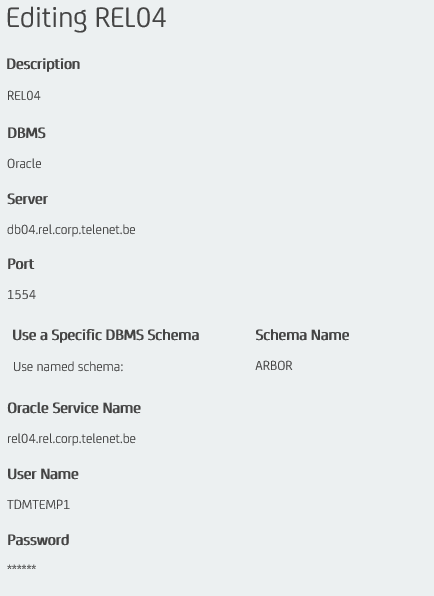The image size is (434, 596).
Task: Click the Editing REL04 page heading
Action: point(86,18)
